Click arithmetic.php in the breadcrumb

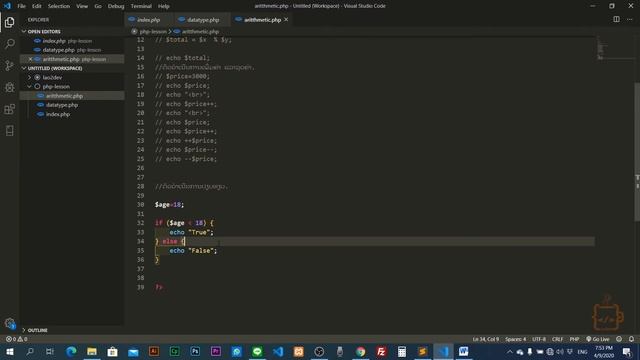(200, 31)
